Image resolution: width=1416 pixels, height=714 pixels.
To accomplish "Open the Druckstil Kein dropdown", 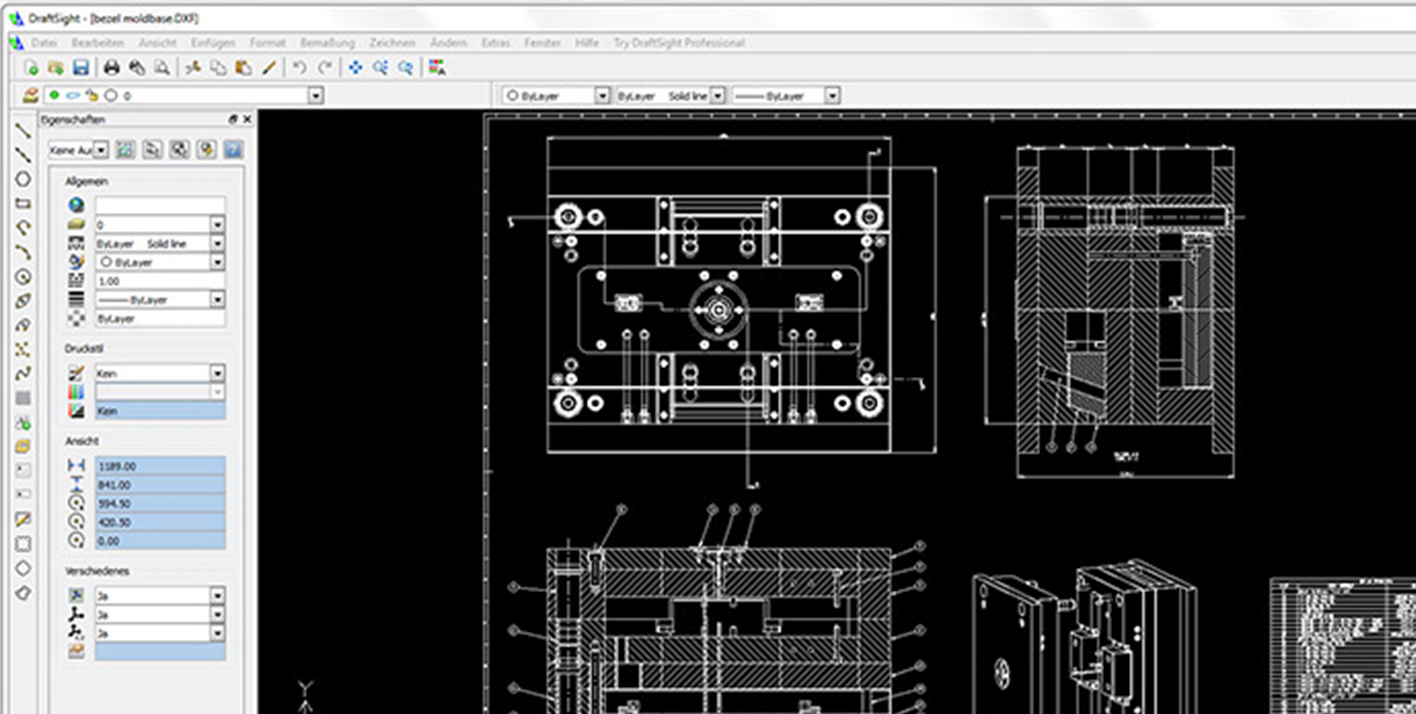I will 218,373.
